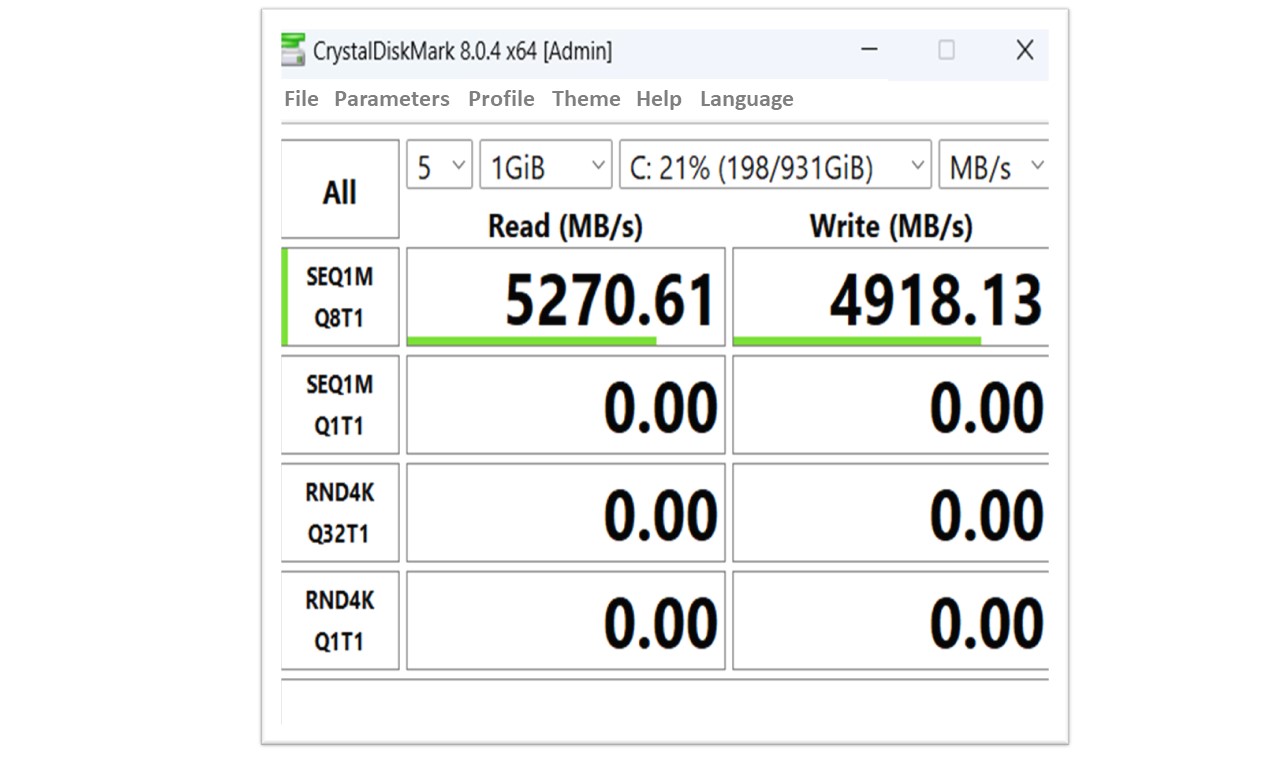This screenshot has width=1280, height=768.
Task: Click the CrystalDiskMark app icon in title bar
Action: 293,50
